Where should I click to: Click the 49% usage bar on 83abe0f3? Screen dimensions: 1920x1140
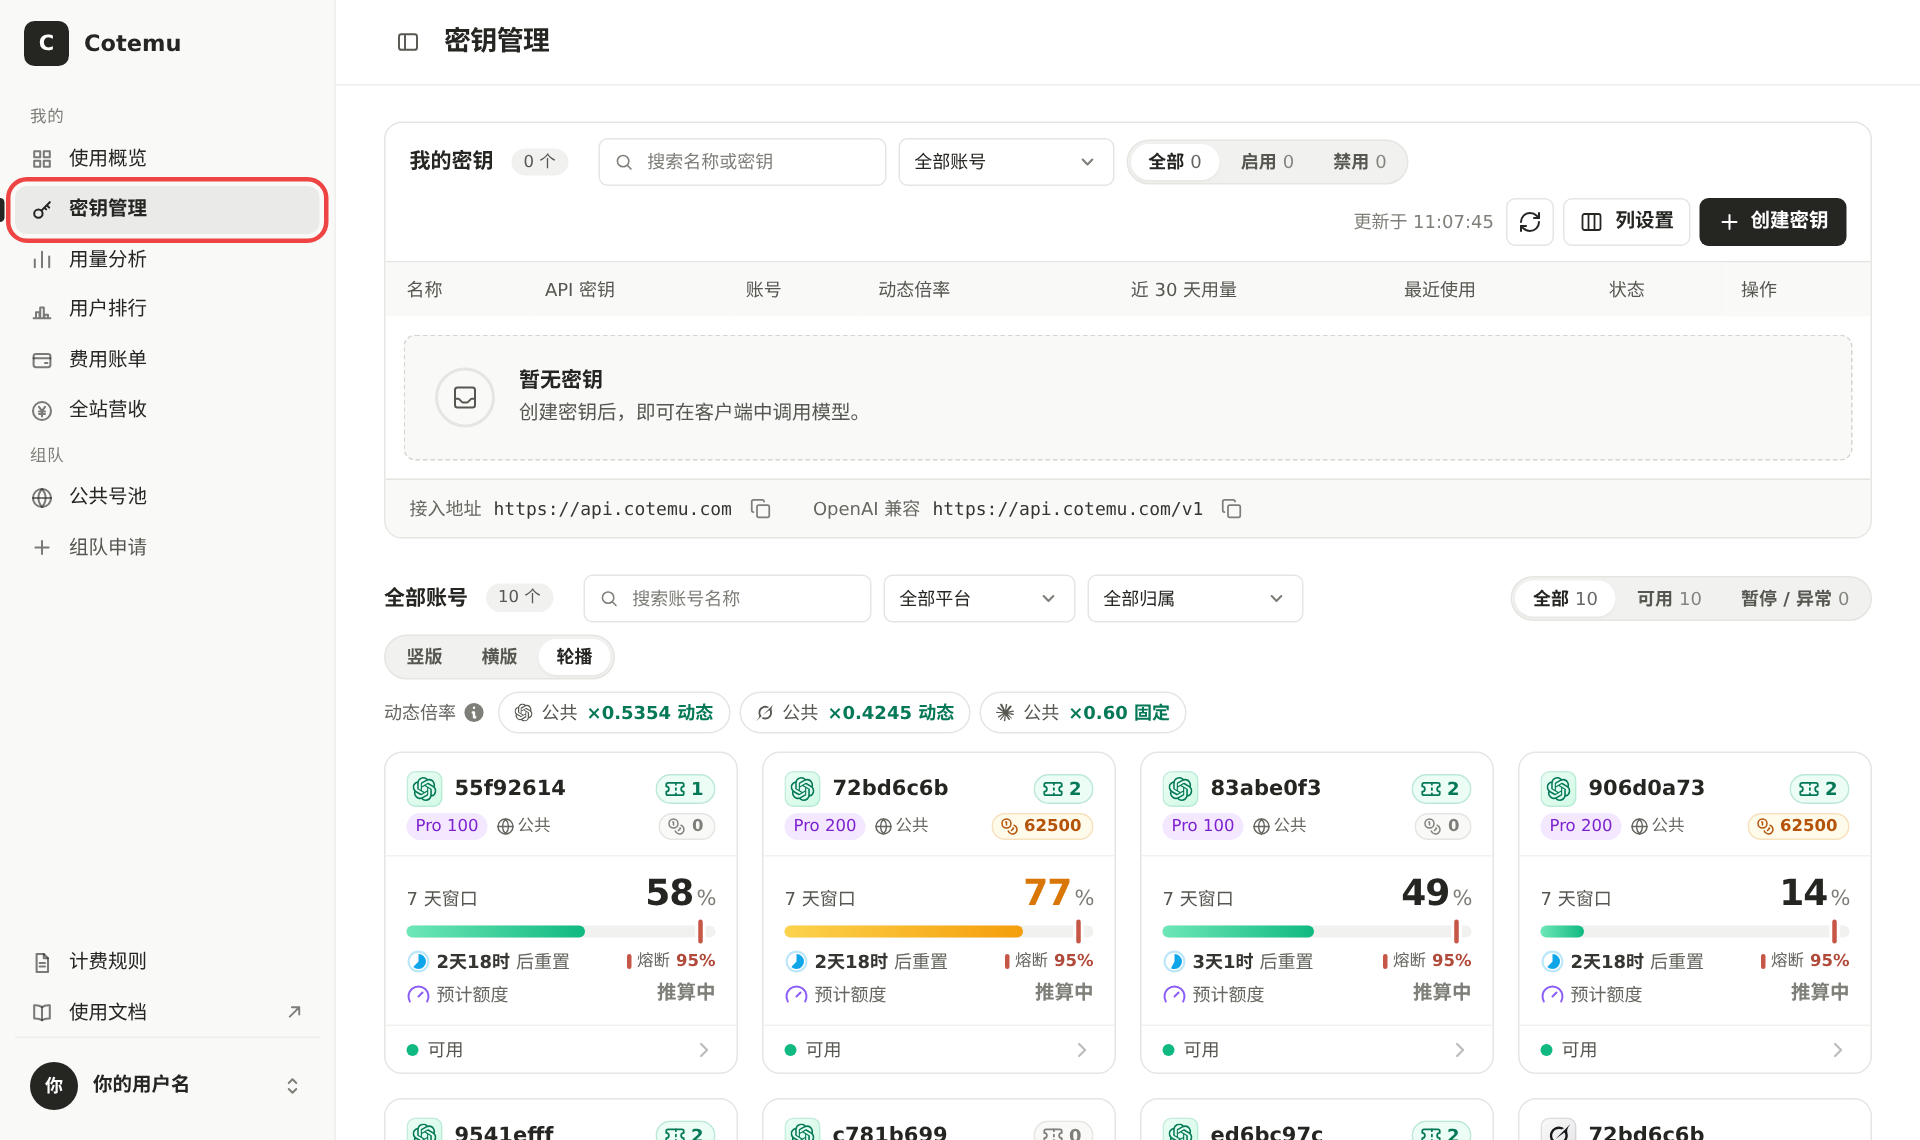click(1316, 931)
